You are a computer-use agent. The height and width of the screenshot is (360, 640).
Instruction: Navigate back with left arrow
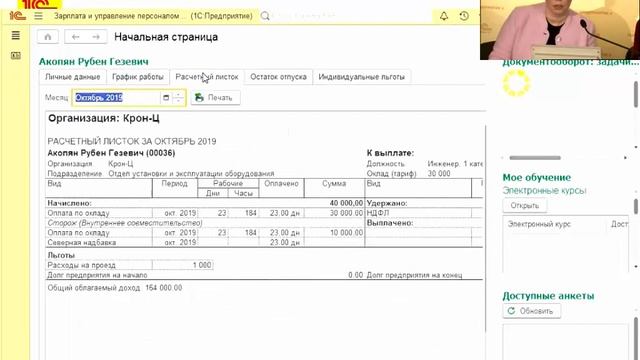point(76,37)
